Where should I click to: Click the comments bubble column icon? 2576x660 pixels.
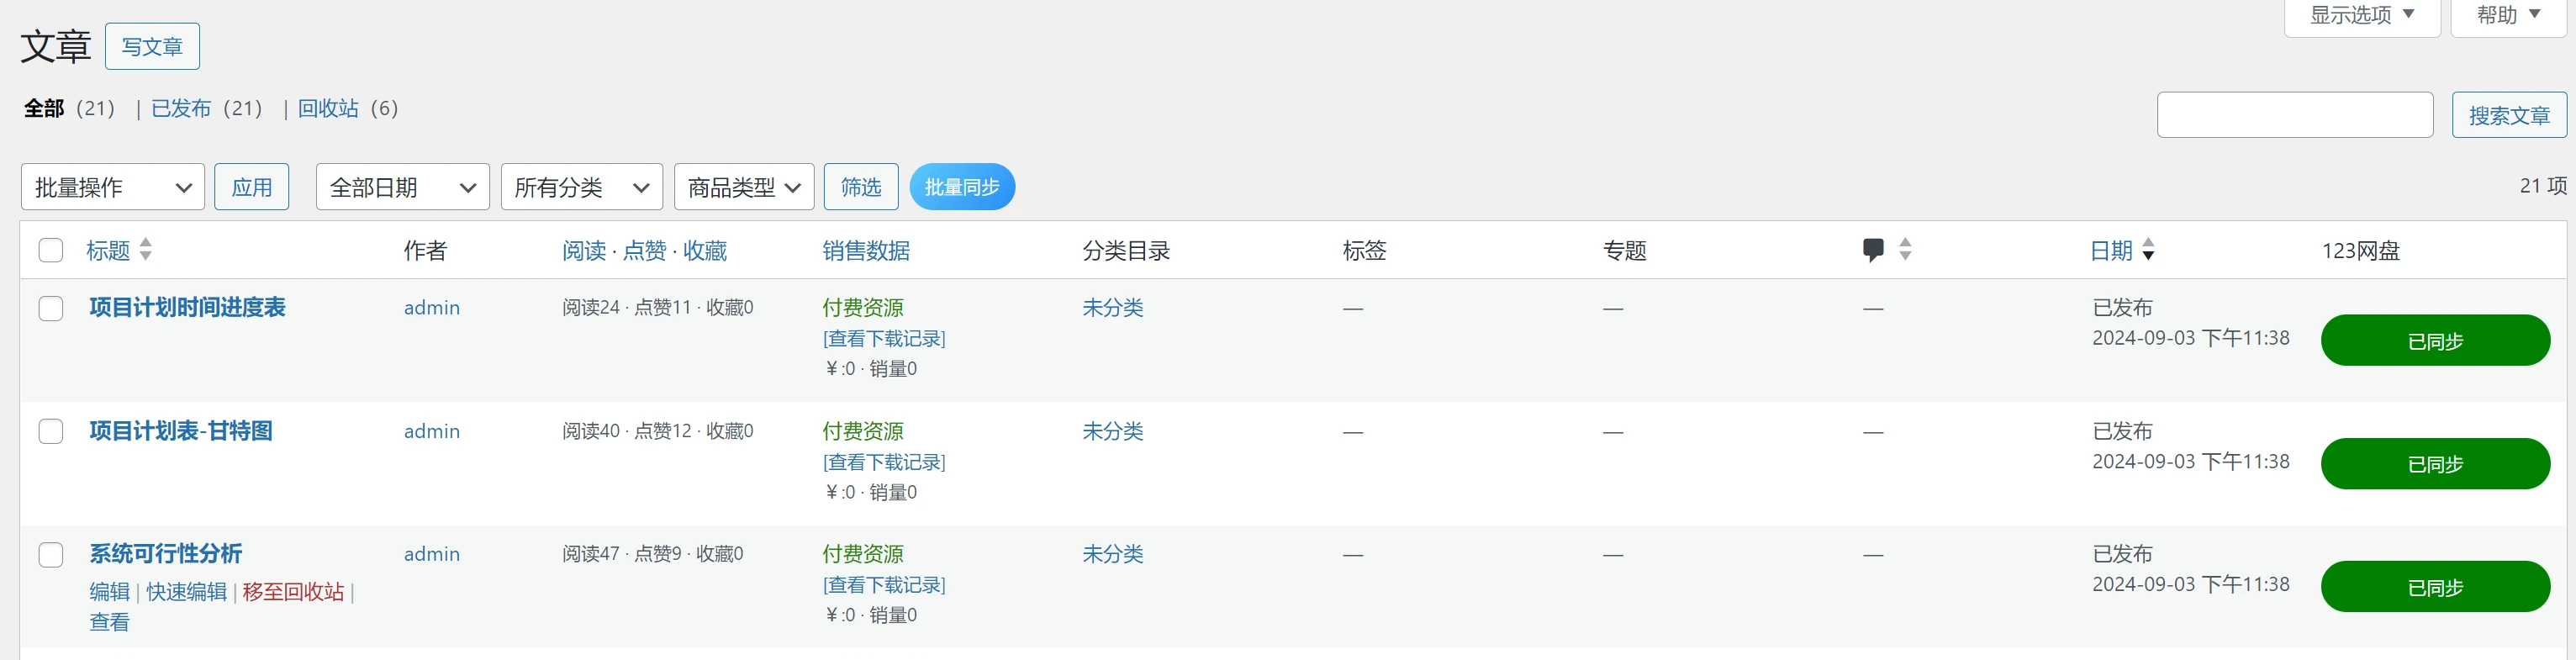coord(1873,250)
